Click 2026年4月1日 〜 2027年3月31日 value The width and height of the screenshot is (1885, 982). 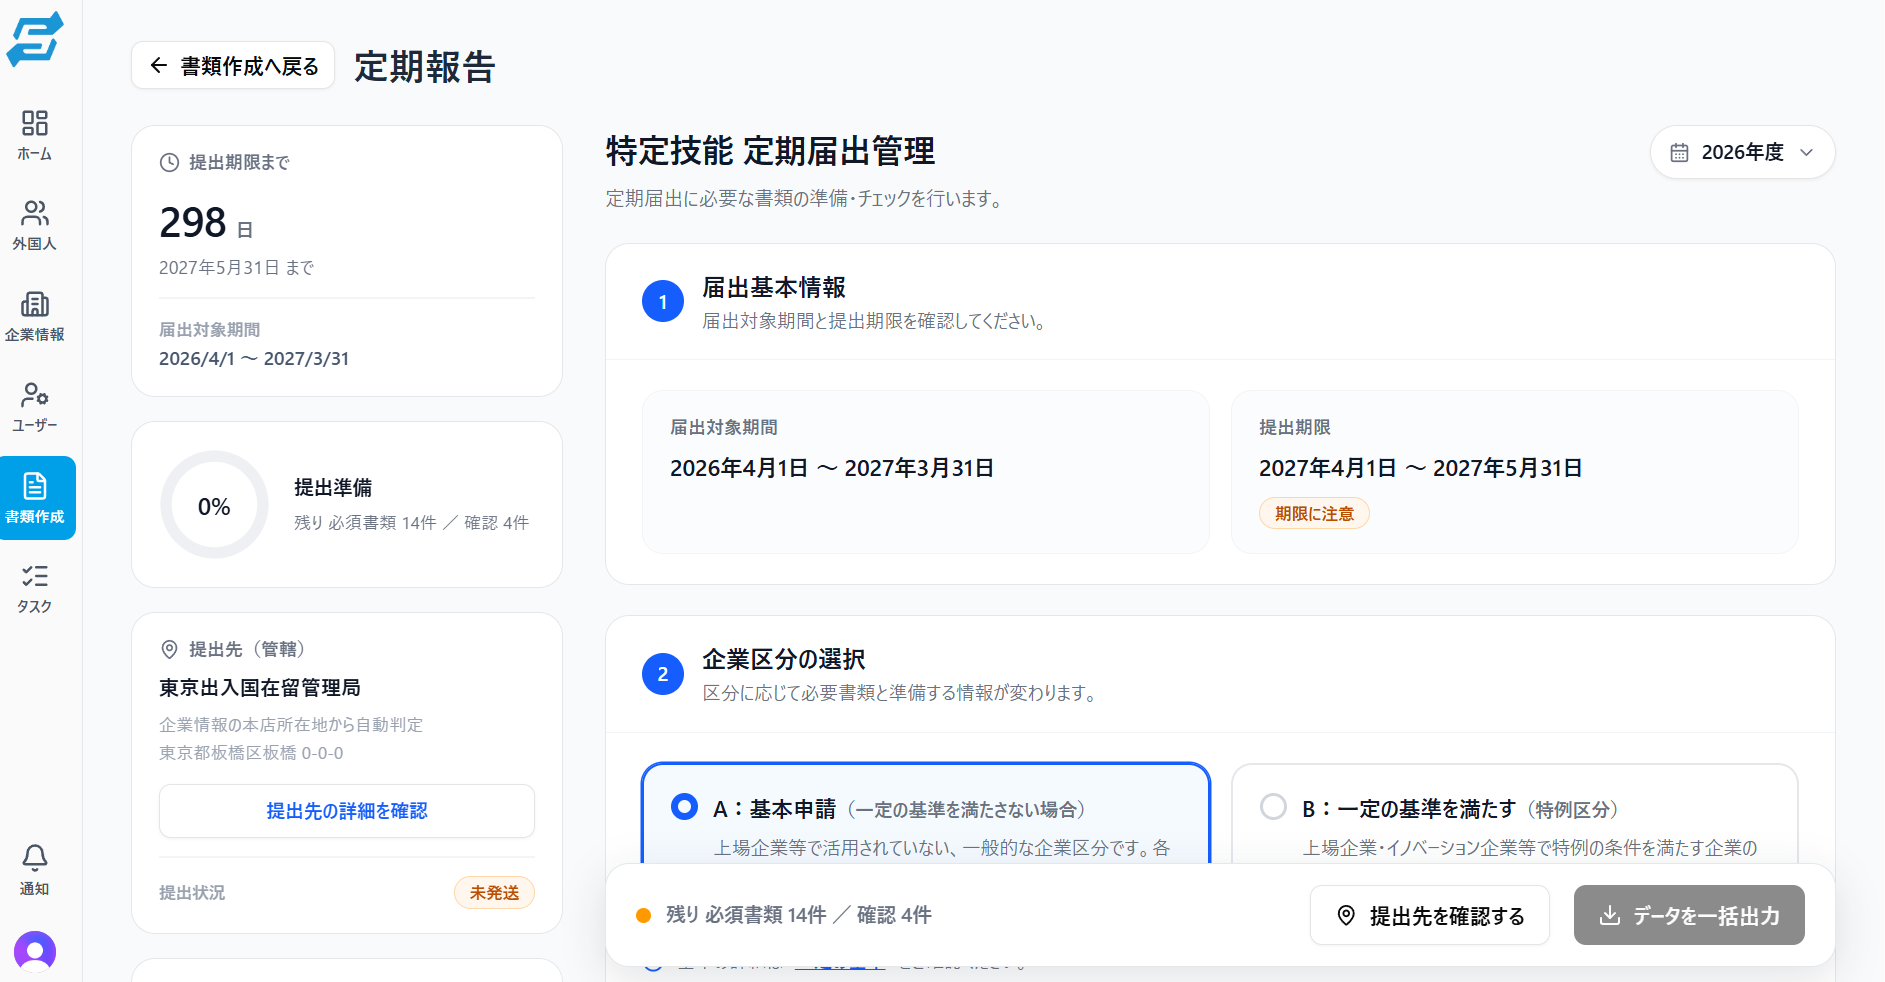pyautogui.click(x=832, y=468)
